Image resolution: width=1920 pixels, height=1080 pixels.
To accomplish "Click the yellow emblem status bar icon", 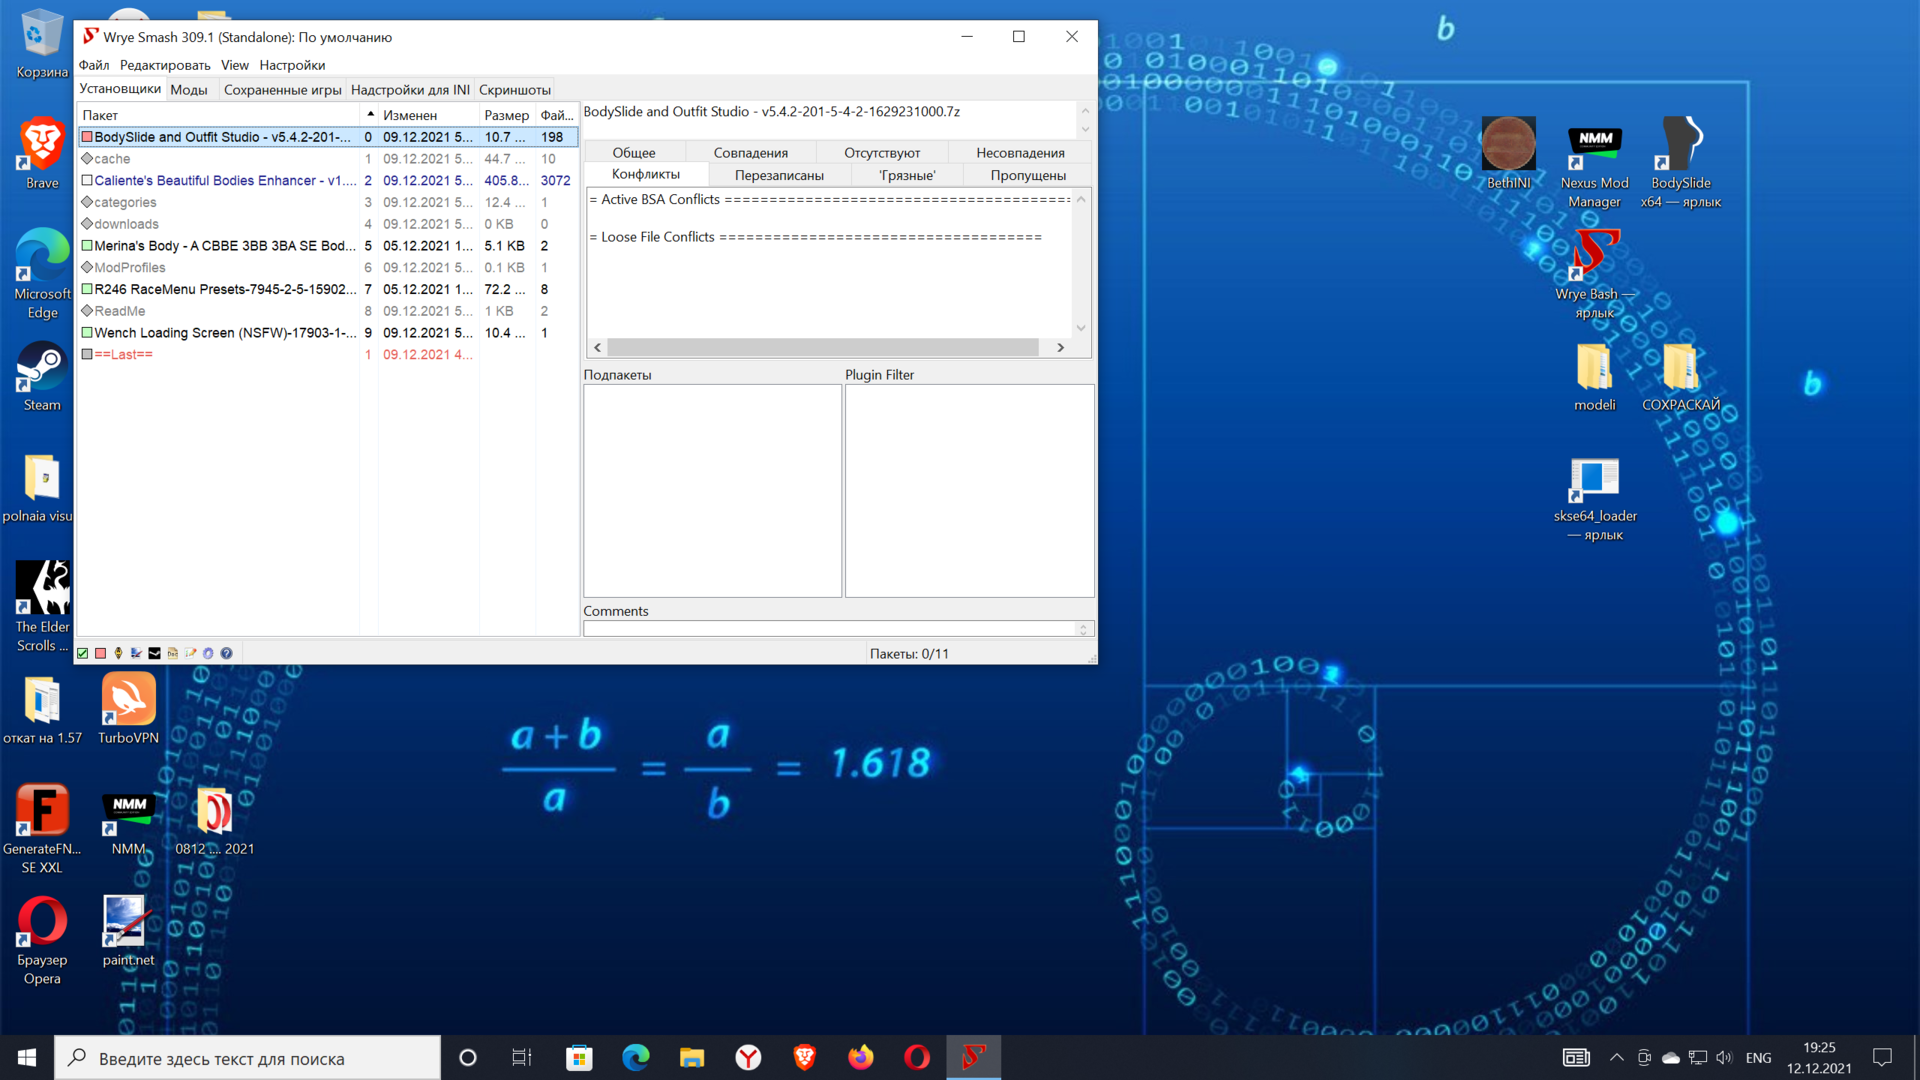I will pos(118,653).
